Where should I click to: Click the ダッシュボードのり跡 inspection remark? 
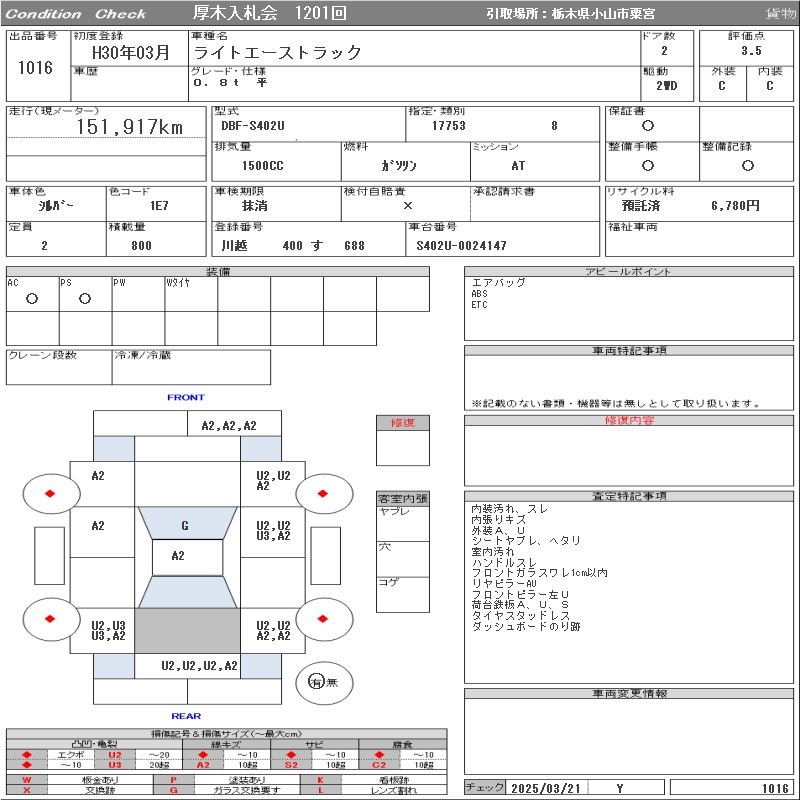tap(526, 626)
